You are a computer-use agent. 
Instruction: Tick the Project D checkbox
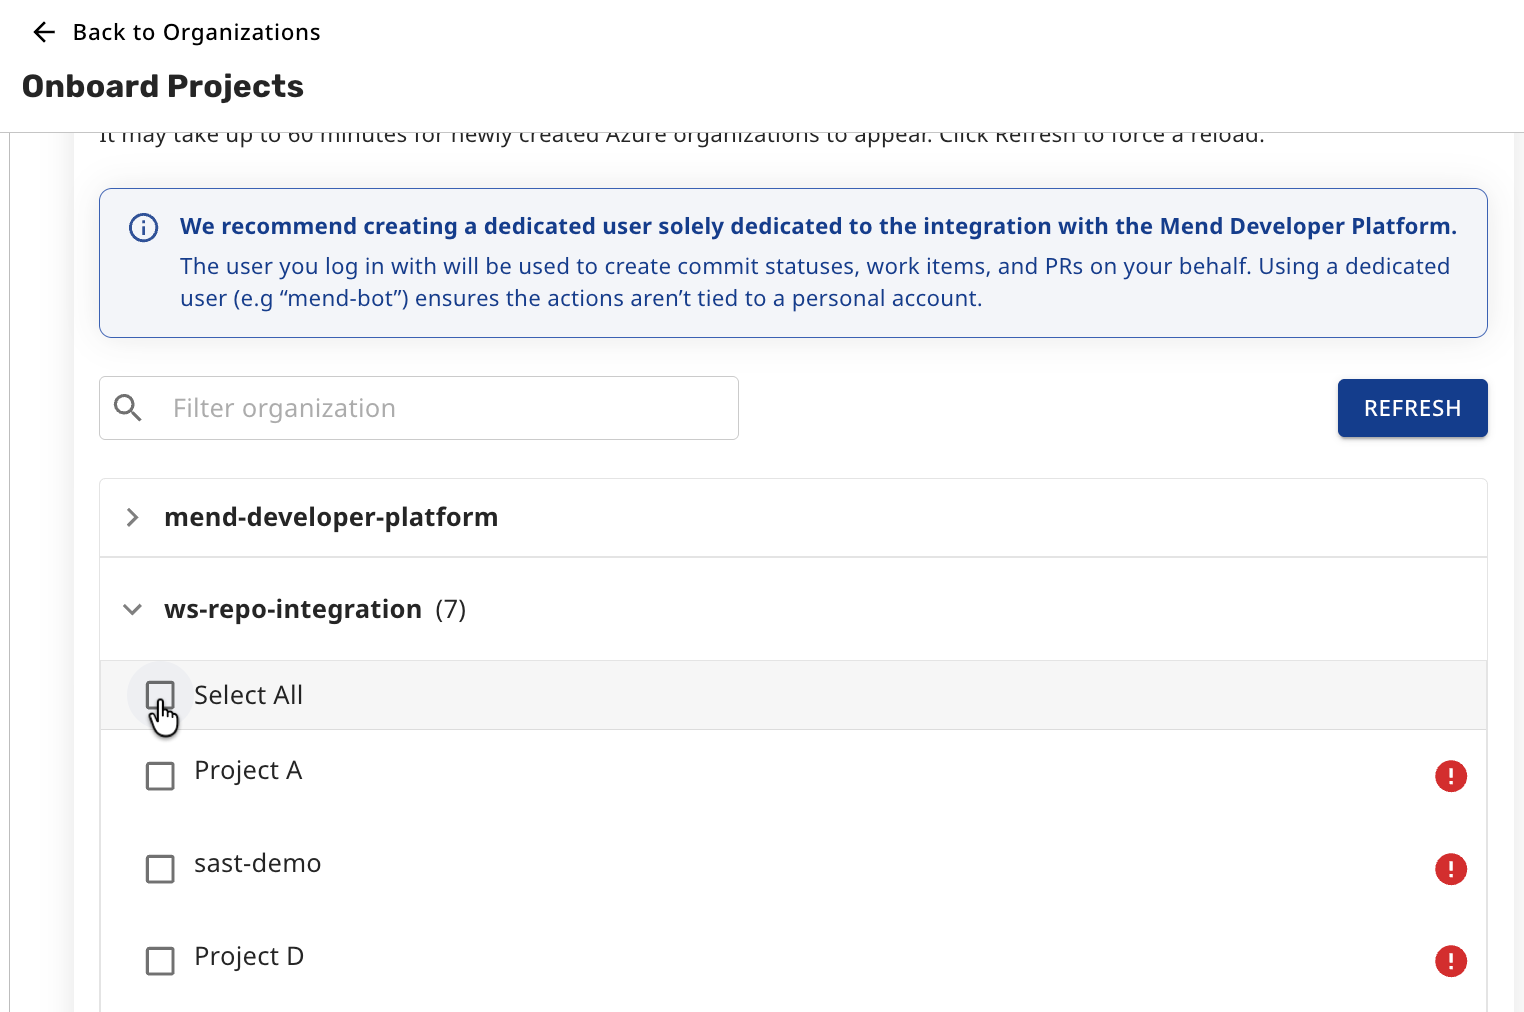160,961
